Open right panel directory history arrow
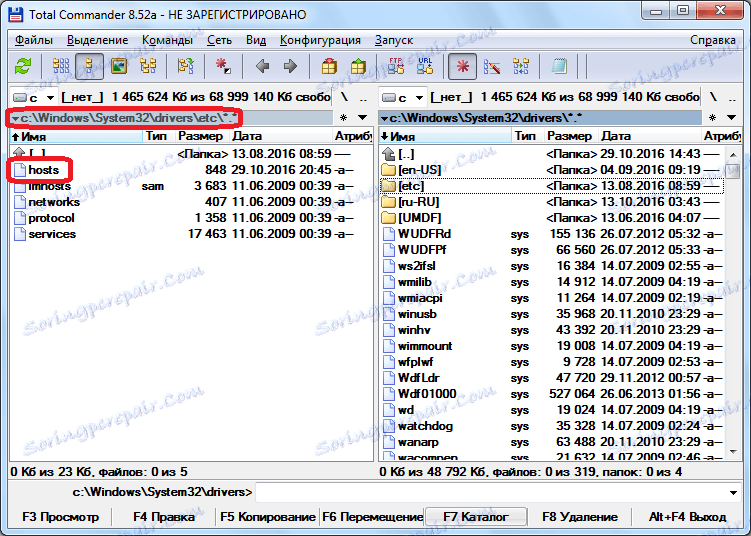 731,117
